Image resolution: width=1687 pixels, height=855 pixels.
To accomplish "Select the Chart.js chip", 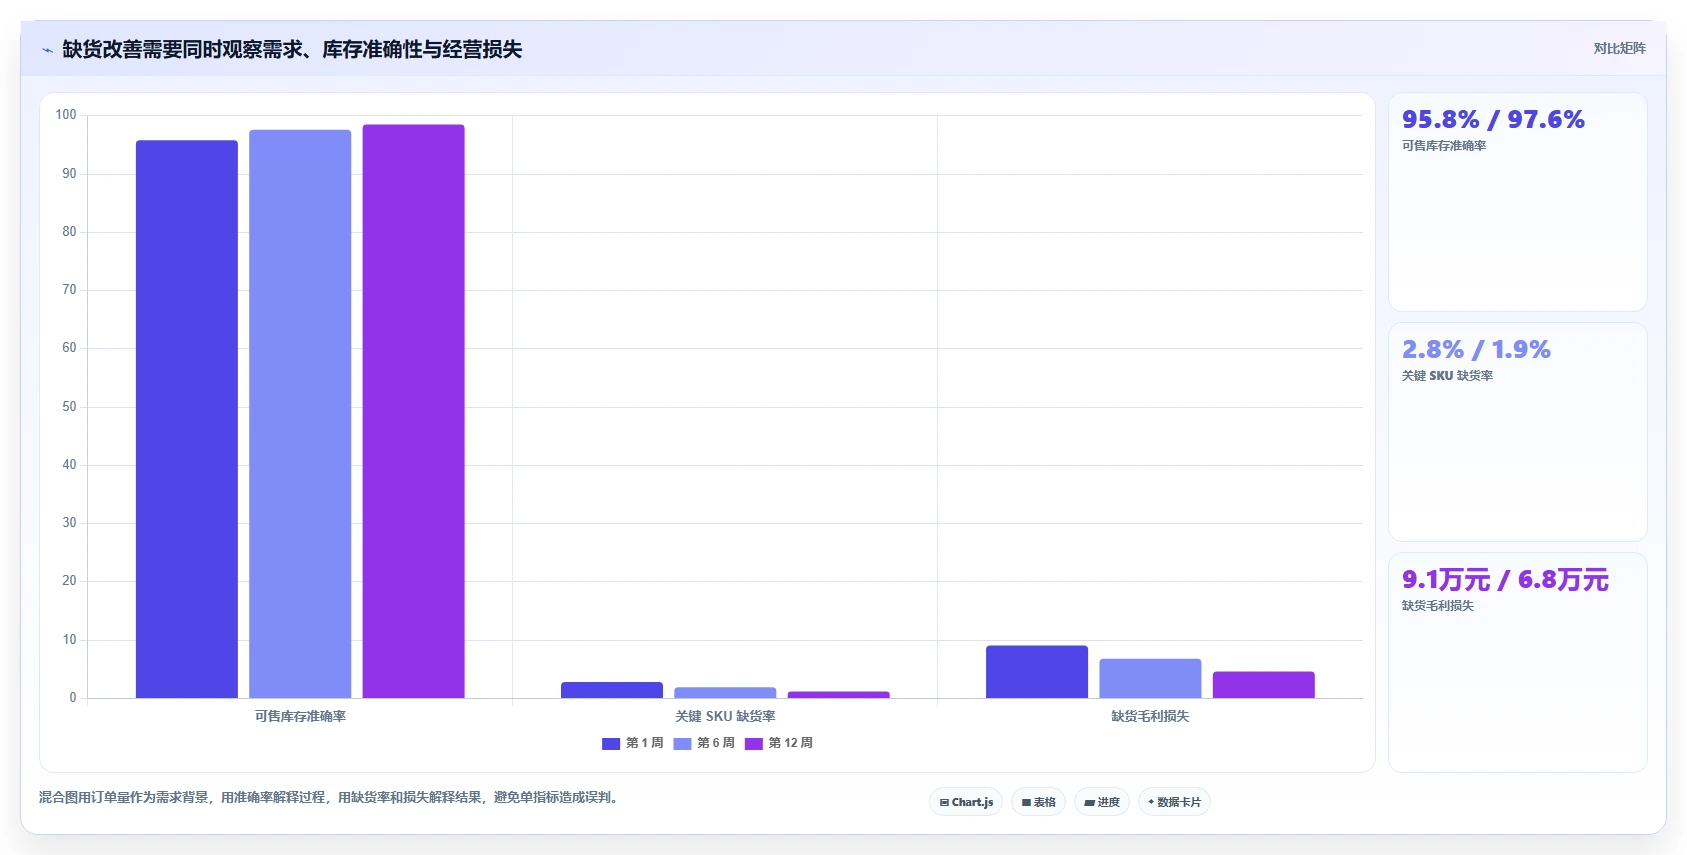I will [x=966, y=802].
